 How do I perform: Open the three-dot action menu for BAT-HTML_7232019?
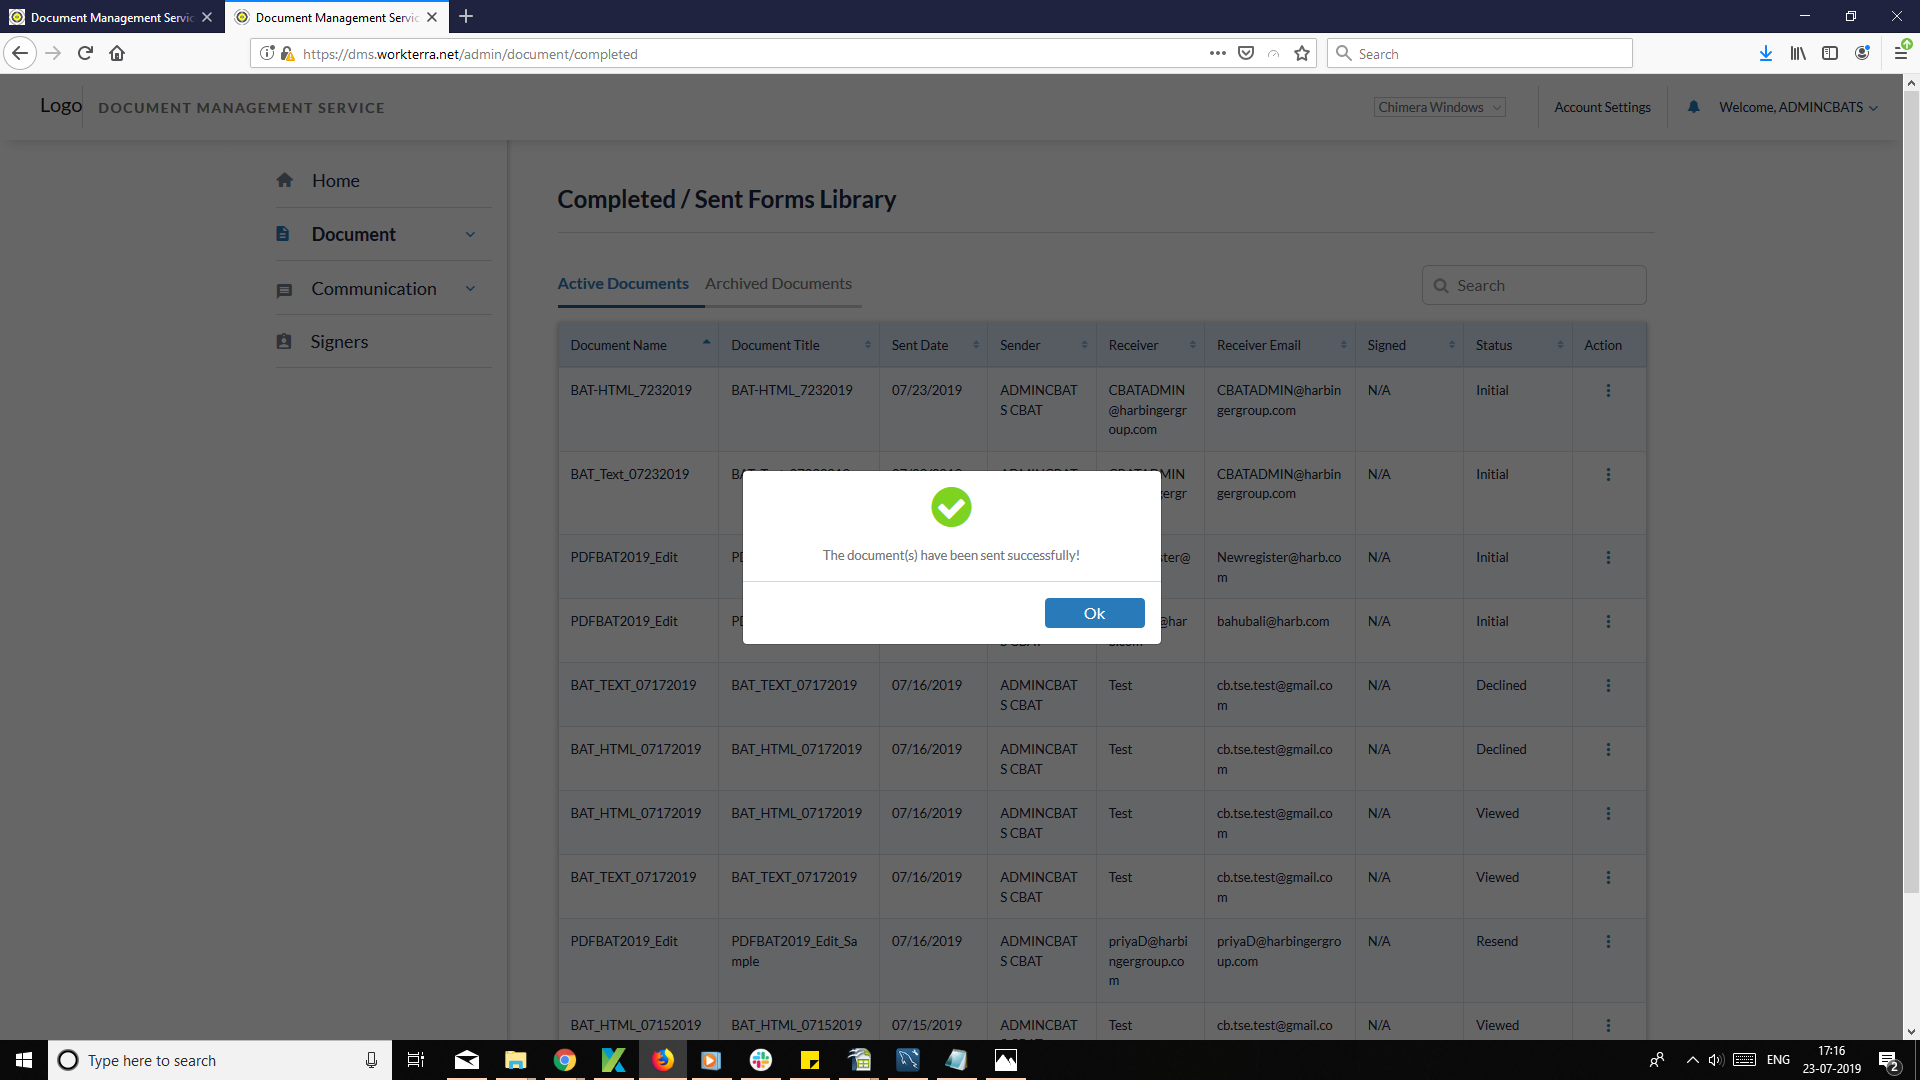click(1608, 390)
